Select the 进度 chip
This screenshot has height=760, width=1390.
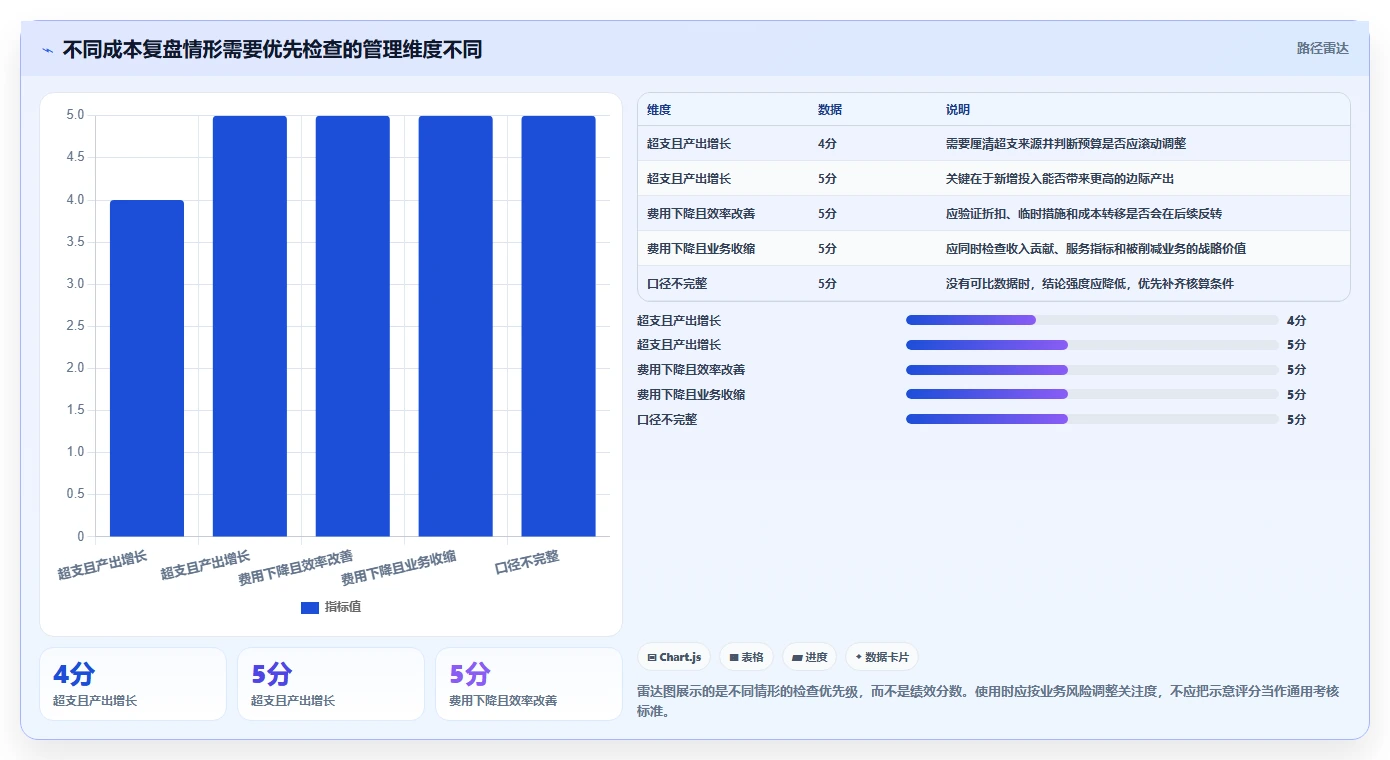(809, 657)
